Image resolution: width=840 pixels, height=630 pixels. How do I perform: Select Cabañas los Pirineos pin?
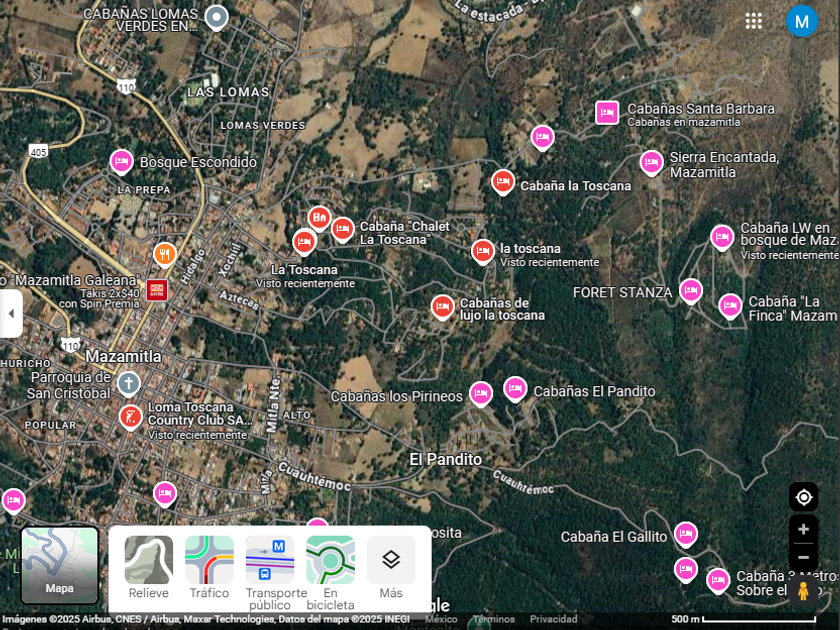[x=481, y=394]
